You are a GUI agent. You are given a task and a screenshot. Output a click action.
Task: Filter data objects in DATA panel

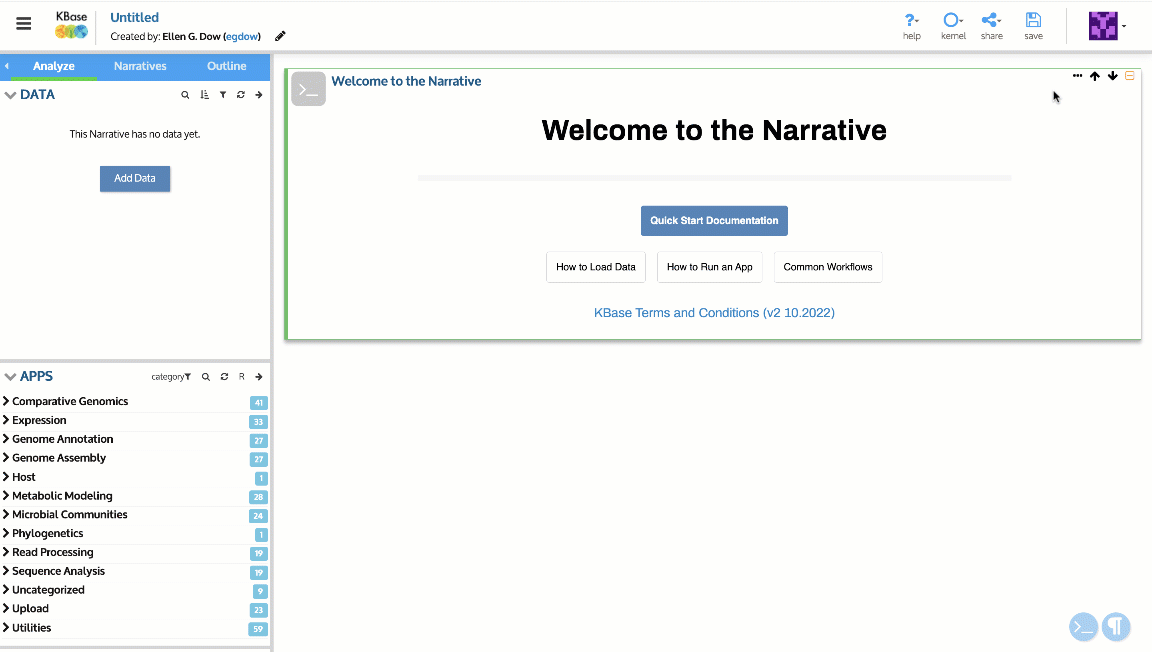(x=223, y=95)
